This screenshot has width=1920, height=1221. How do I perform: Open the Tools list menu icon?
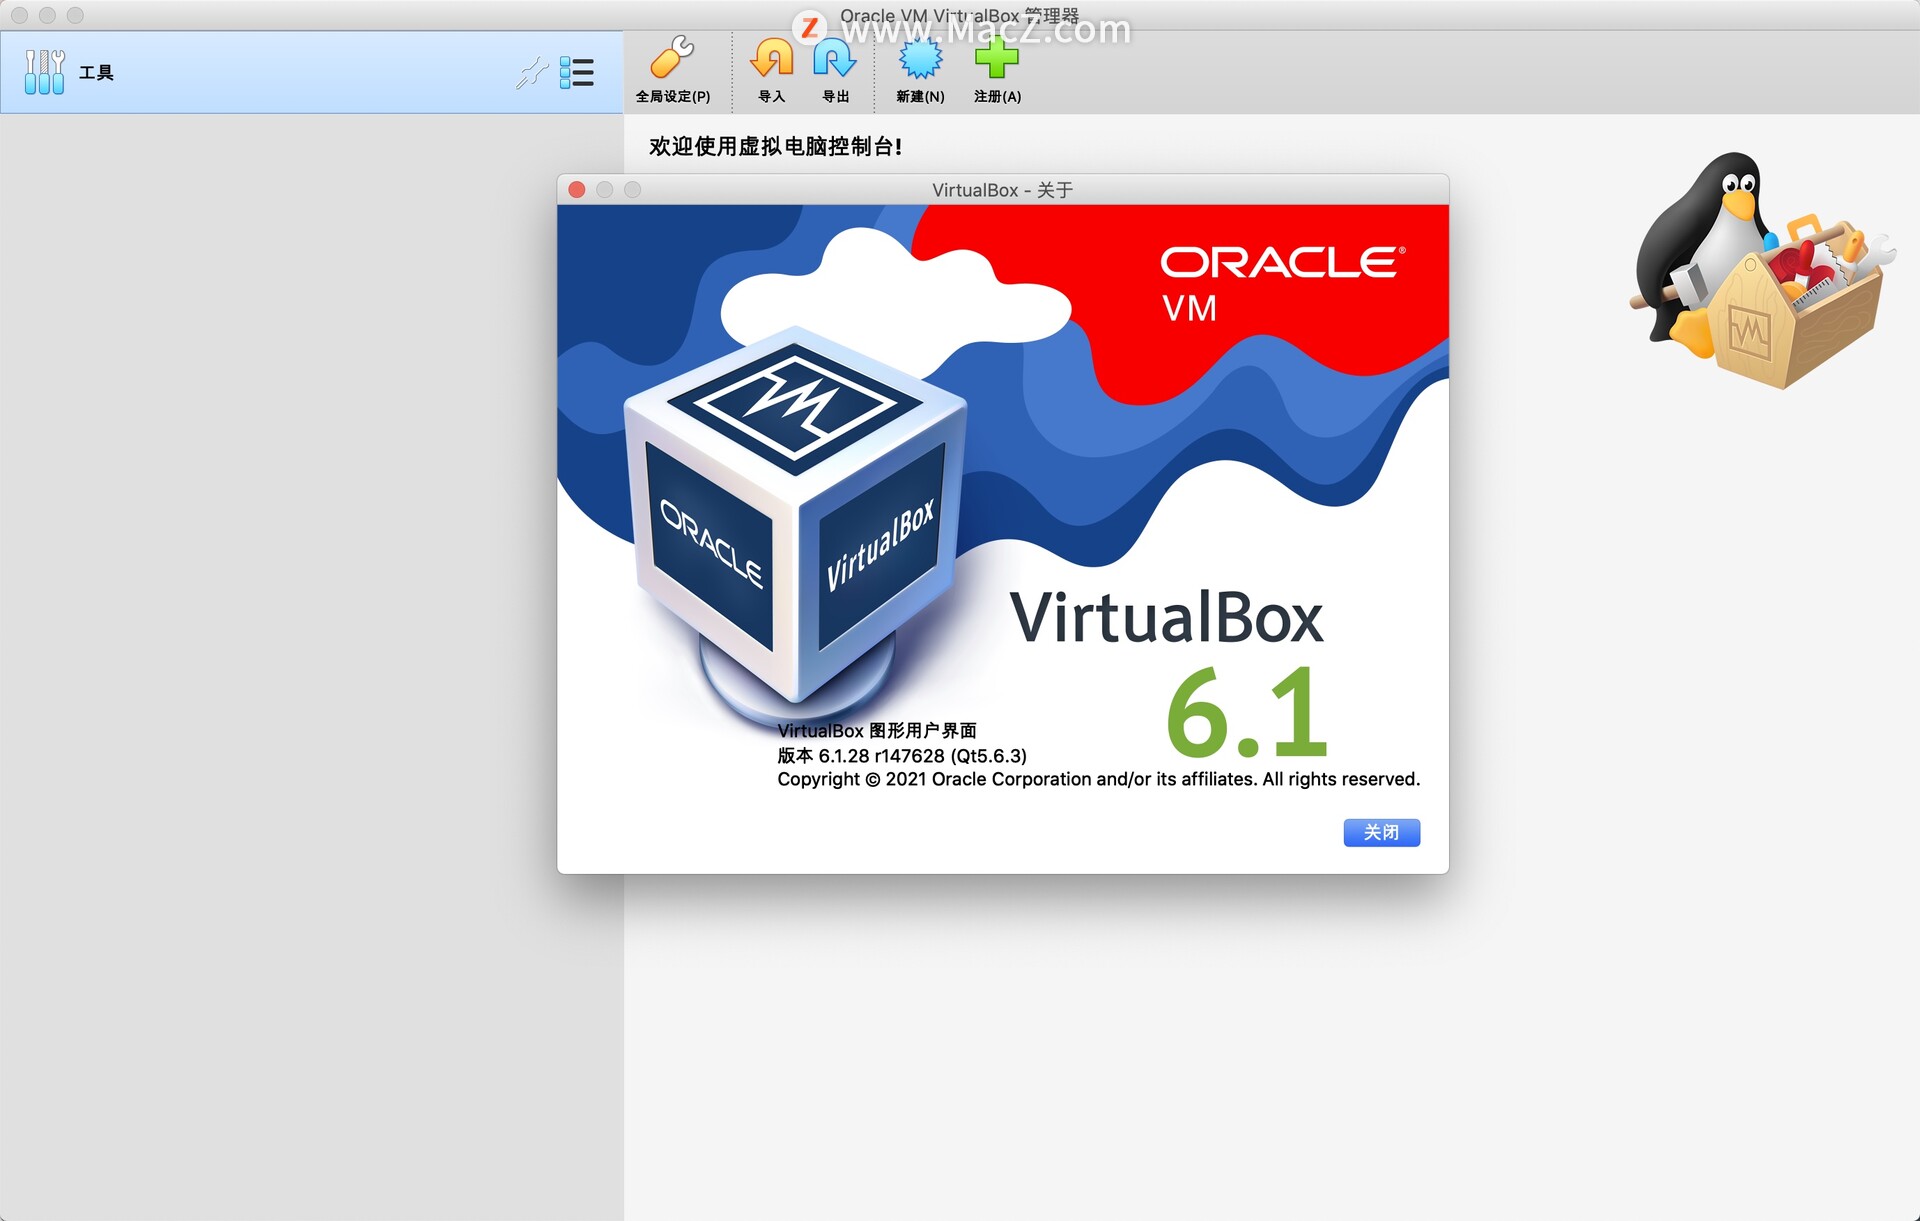pos(577,73)
